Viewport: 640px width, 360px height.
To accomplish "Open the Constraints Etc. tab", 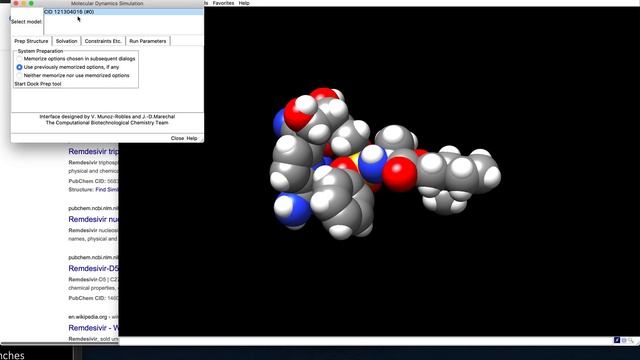I will point(103,41).
